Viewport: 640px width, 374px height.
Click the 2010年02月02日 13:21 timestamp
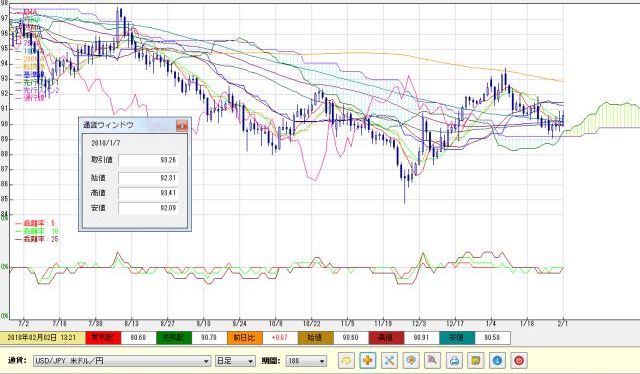pos(42,338)
